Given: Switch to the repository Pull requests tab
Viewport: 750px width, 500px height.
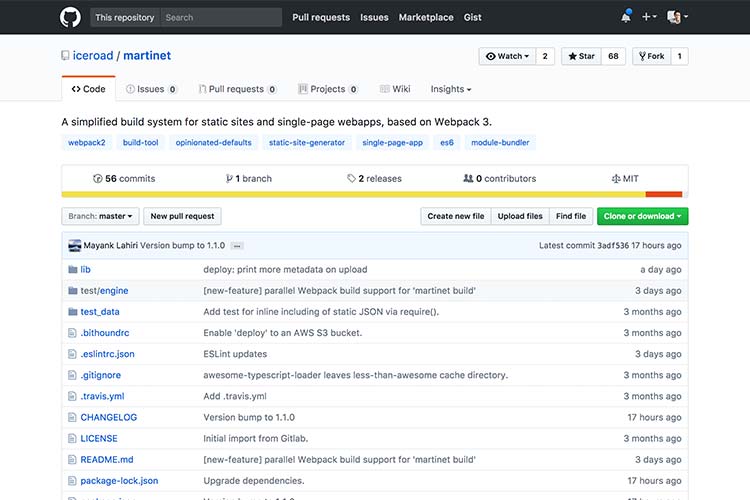Looking at the screenshot, I should pyautogui.click(x=237, y=89).
